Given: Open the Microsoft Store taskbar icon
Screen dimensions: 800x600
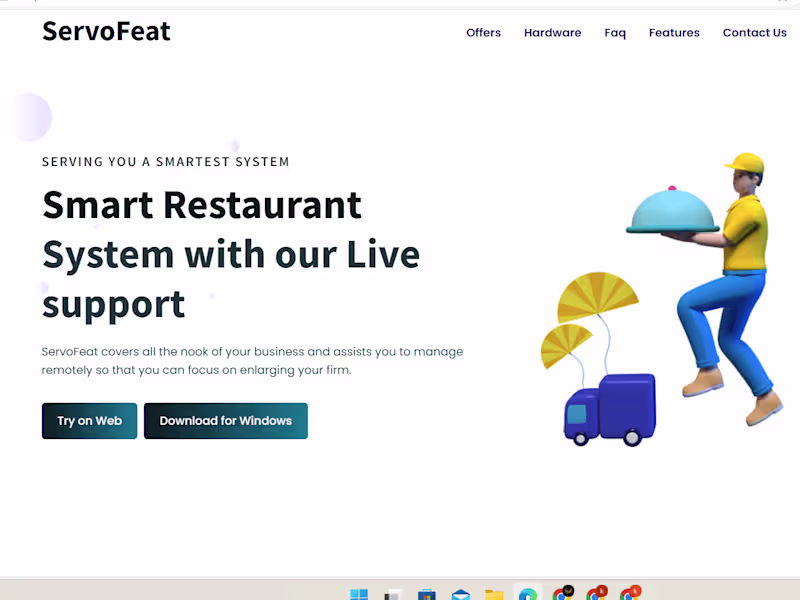Looking at the screenshot, I should click(x=427, y=595).
